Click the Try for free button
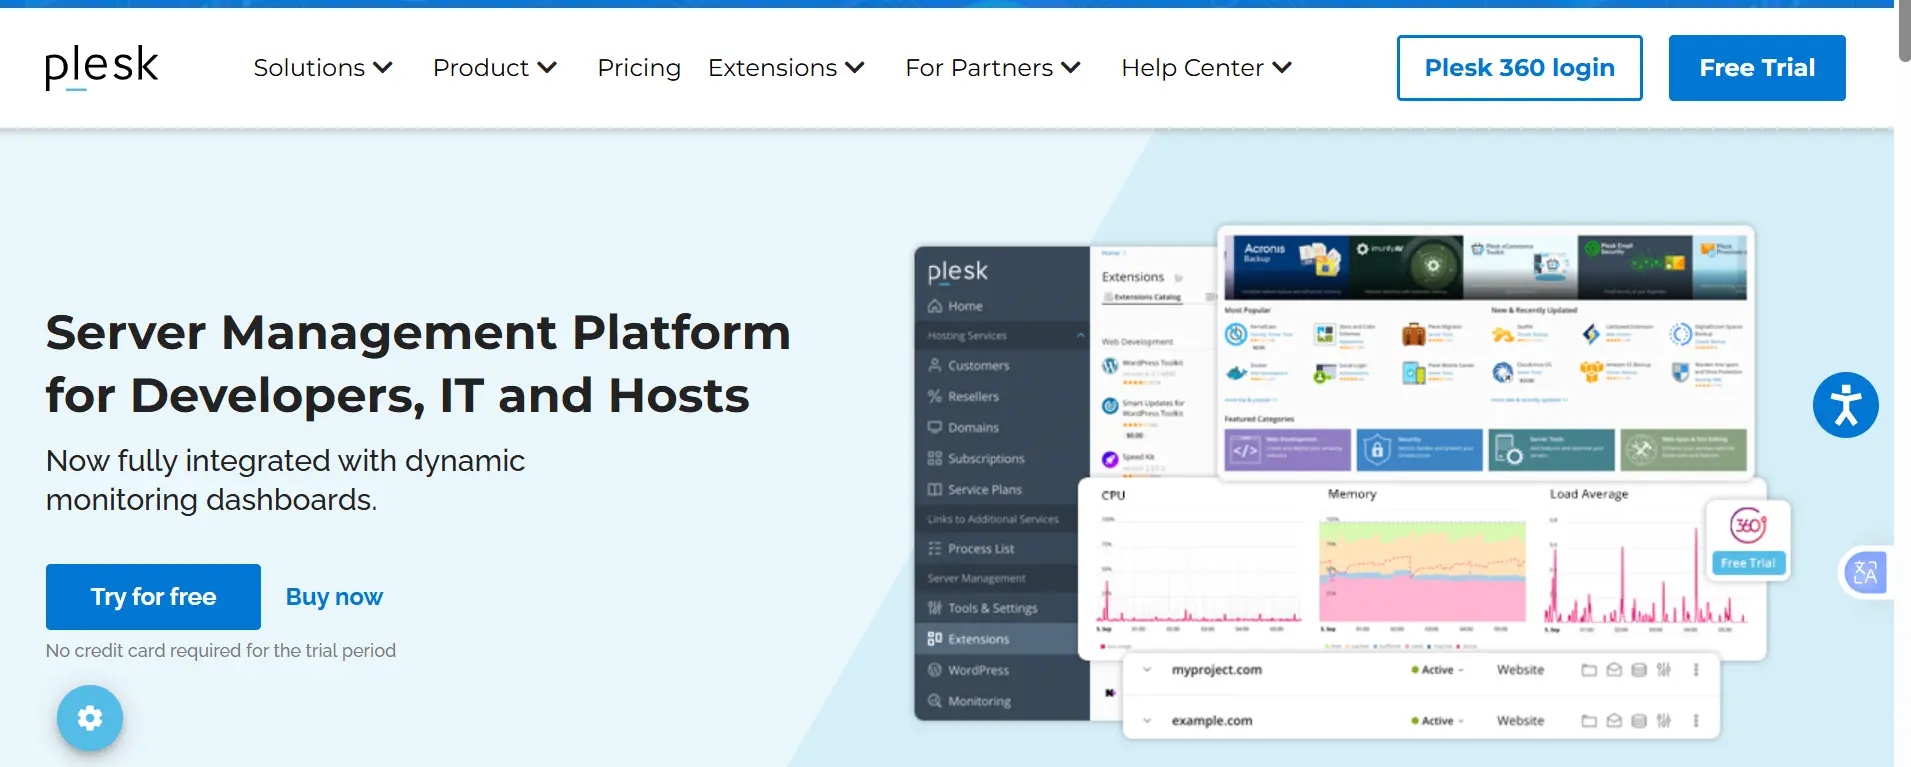1911x767 pixels. pos(153,597)
